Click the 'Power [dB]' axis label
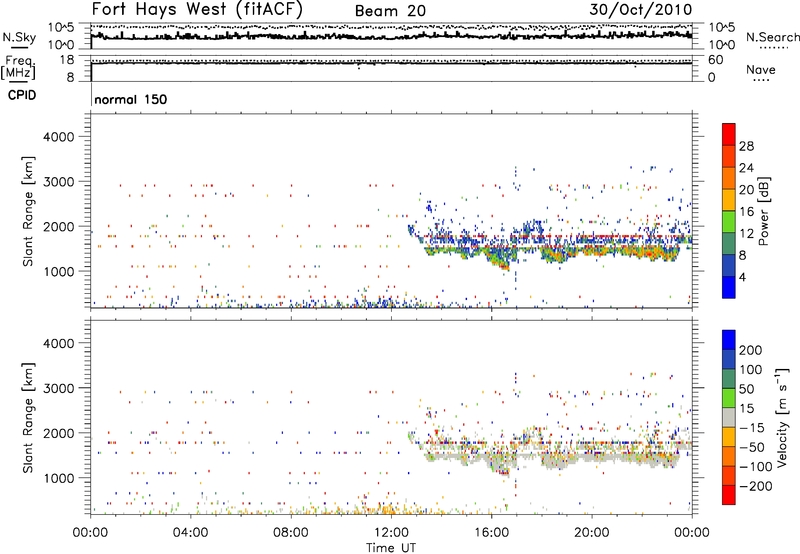Image resolution: width=800 pixels, height=554 pixels. point(763,211)
